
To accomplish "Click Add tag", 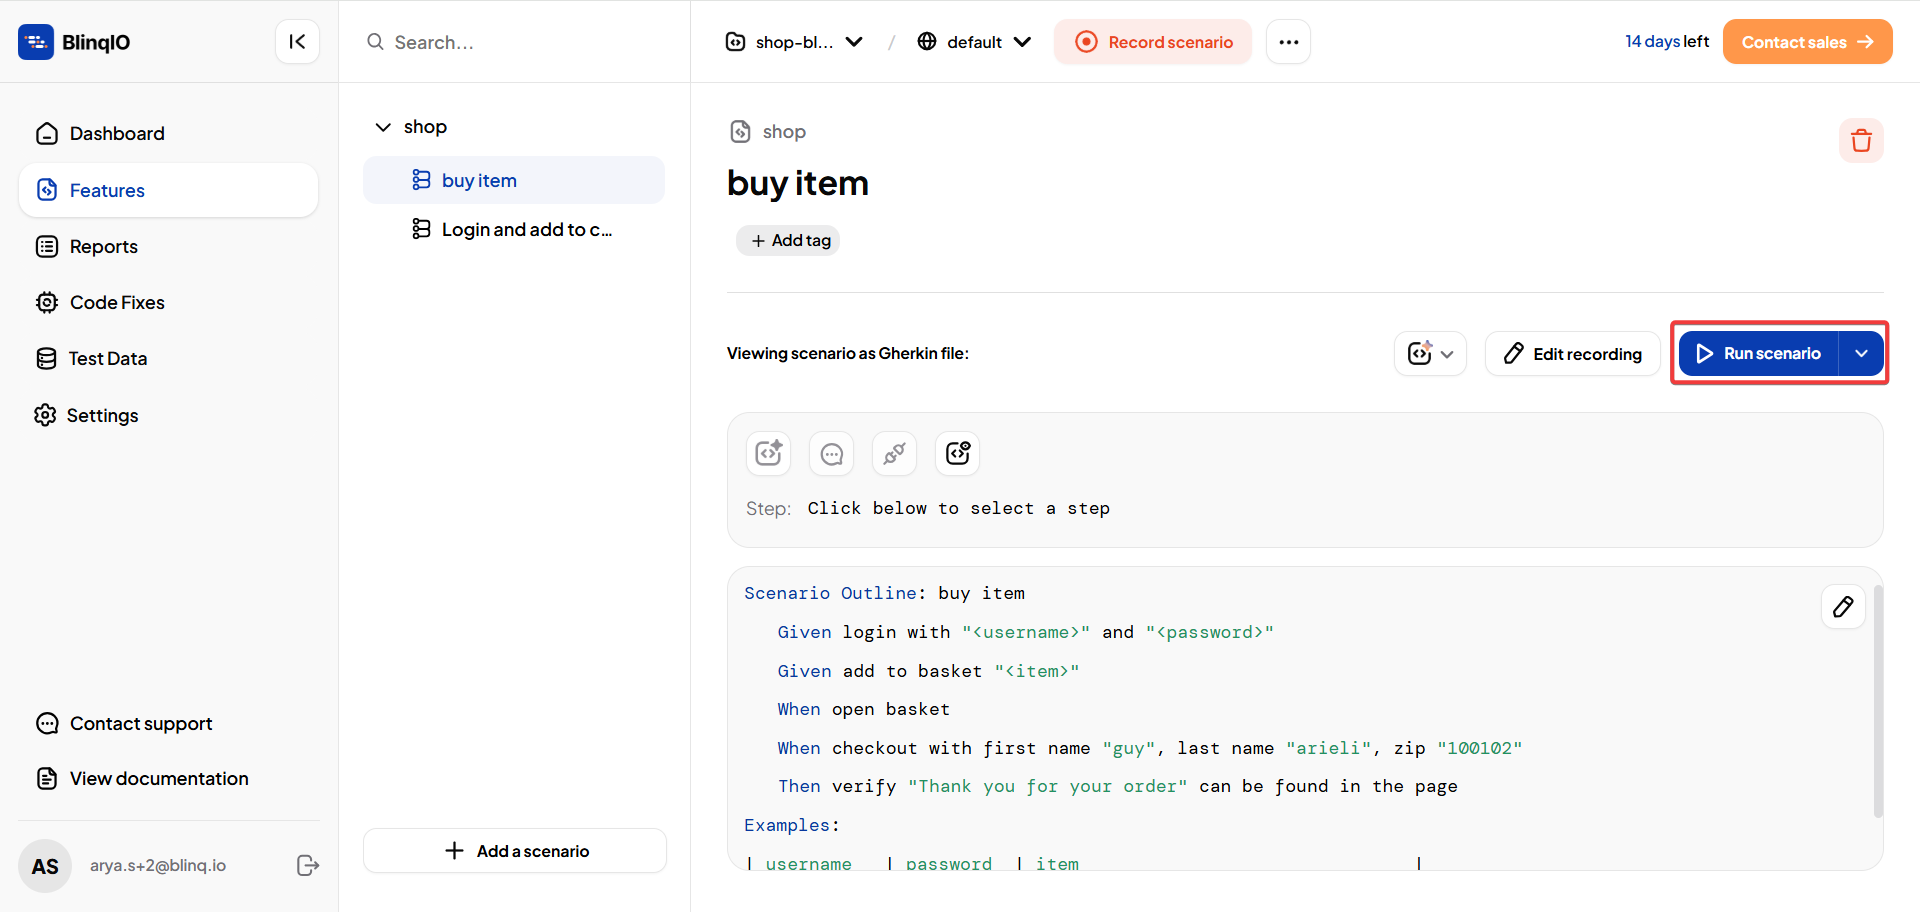I will (x=788, y=240).
